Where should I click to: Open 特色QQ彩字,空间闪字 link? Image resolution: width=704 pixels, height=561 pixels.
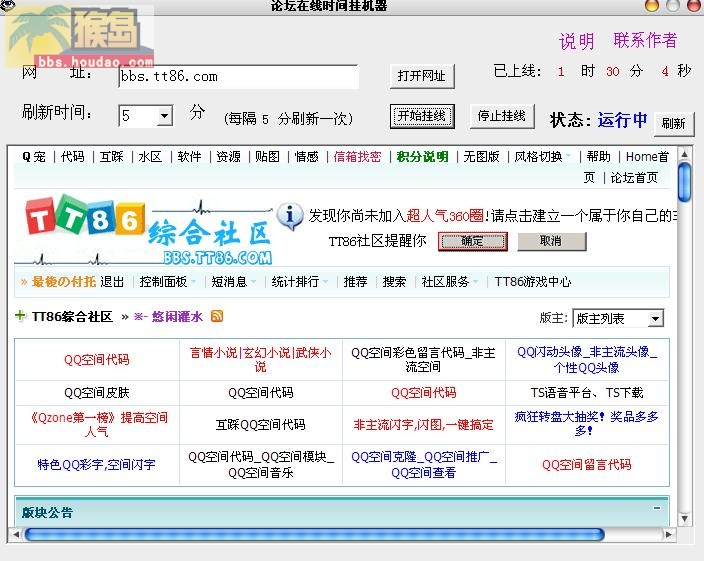(97, 465)
